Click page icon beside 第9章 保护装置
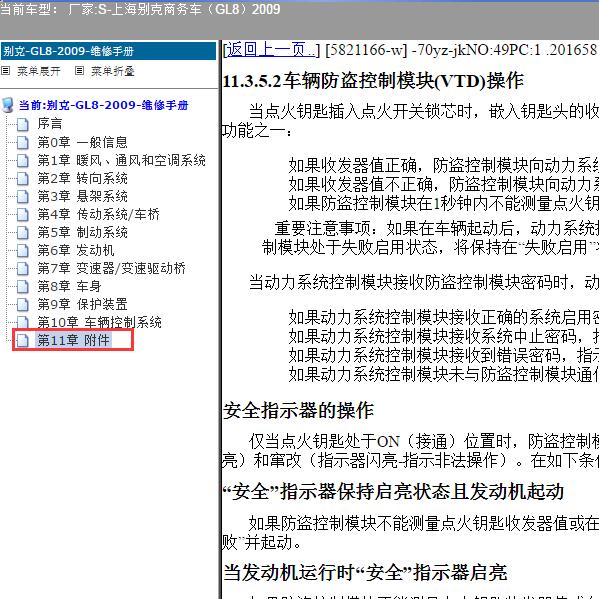 click(23, 304)
